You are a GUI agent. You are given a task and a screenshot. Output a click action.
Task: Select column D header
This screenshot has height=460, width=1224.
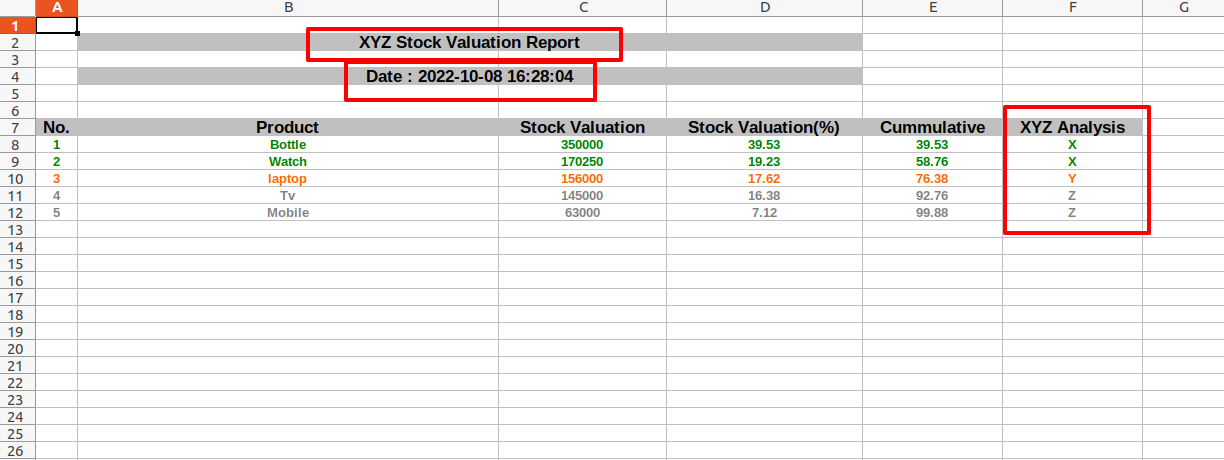click(x=764, y=8)
